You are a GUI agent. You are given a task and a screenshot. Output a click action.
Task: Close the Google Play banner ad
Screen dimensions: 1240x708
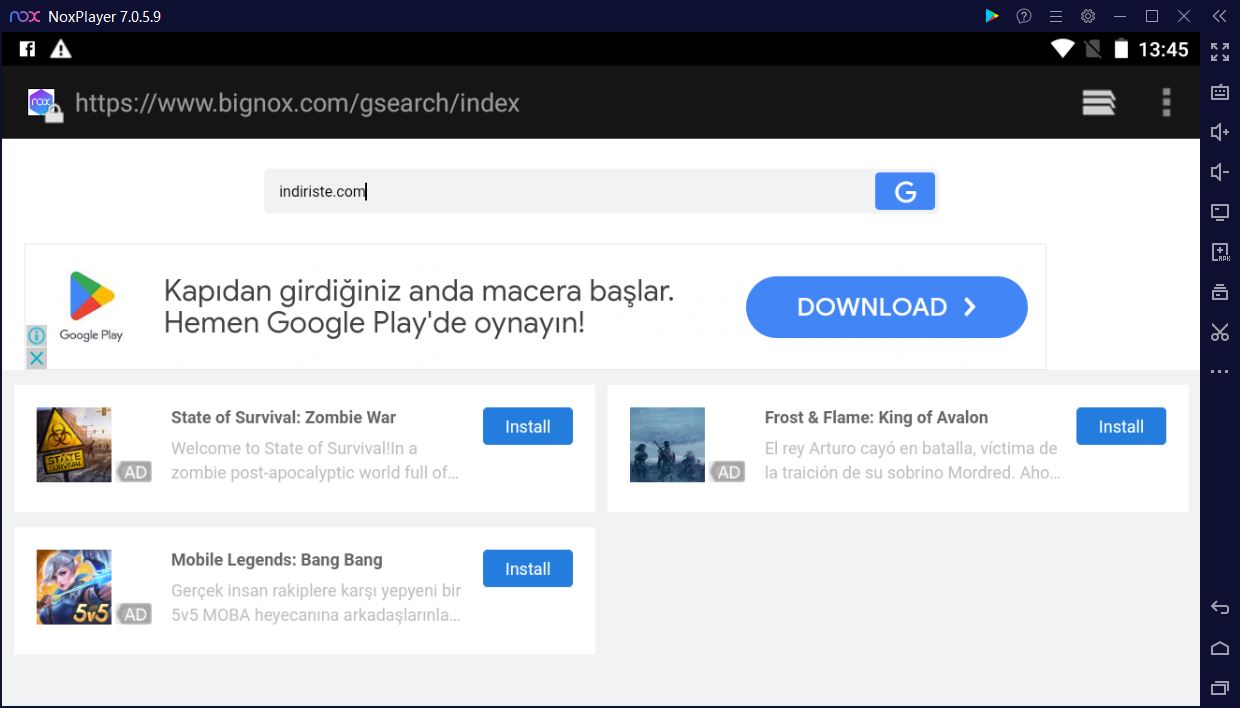click(36, 358)
